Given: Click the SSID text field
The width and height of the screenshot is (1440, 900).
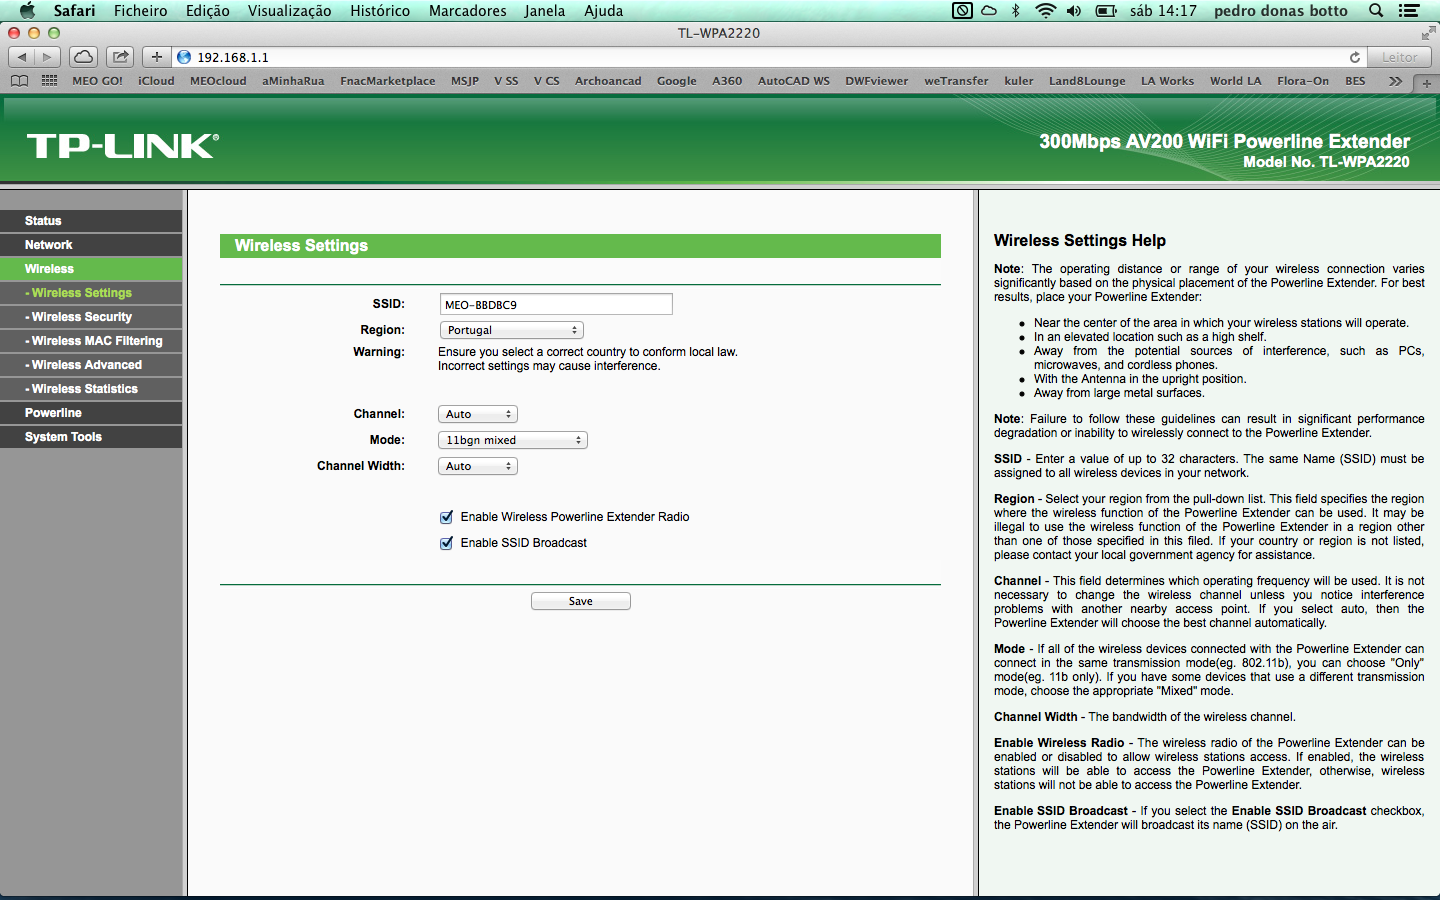Looking at the screenshot, I should 556,304.
